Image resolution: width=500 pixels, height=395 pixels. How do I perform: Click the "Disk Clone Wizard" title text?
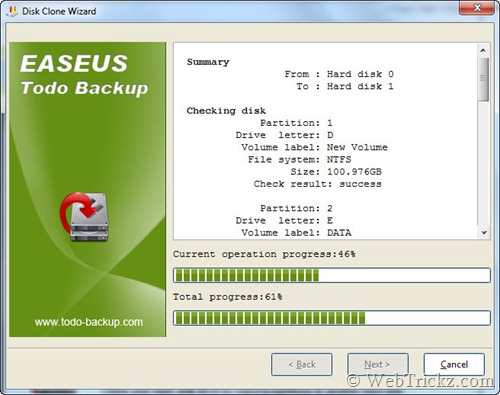click(59, 11)
